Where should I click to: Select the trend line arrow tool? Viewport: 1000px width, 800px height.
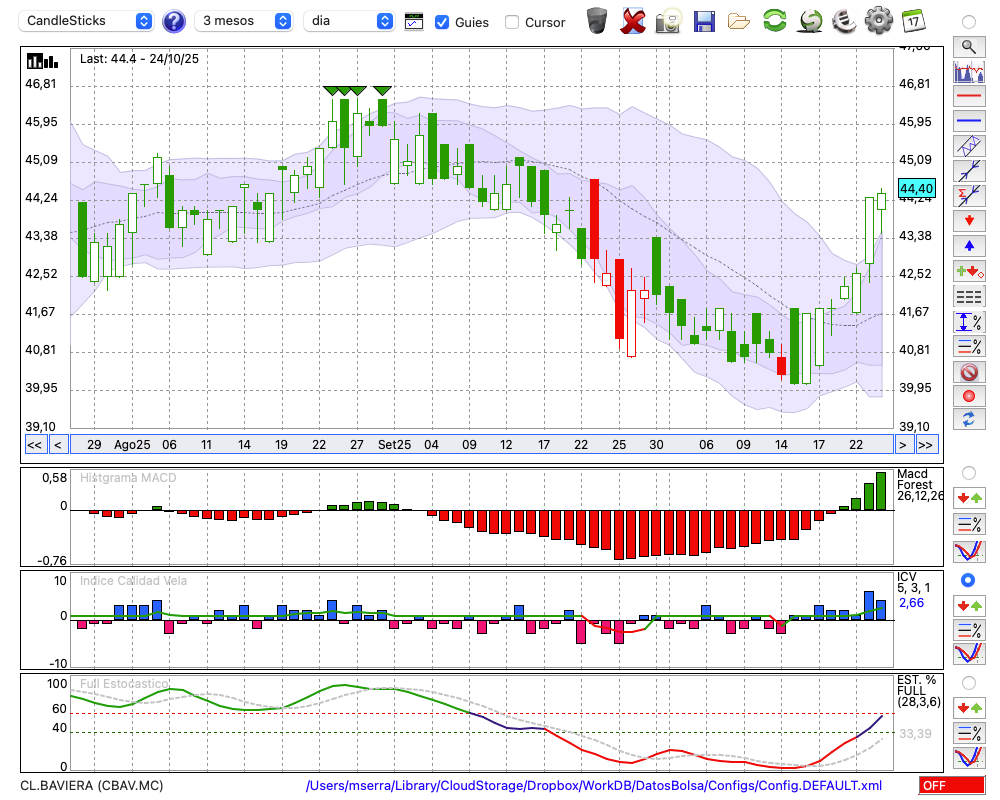pyautogui.click(x=969, y=171)
